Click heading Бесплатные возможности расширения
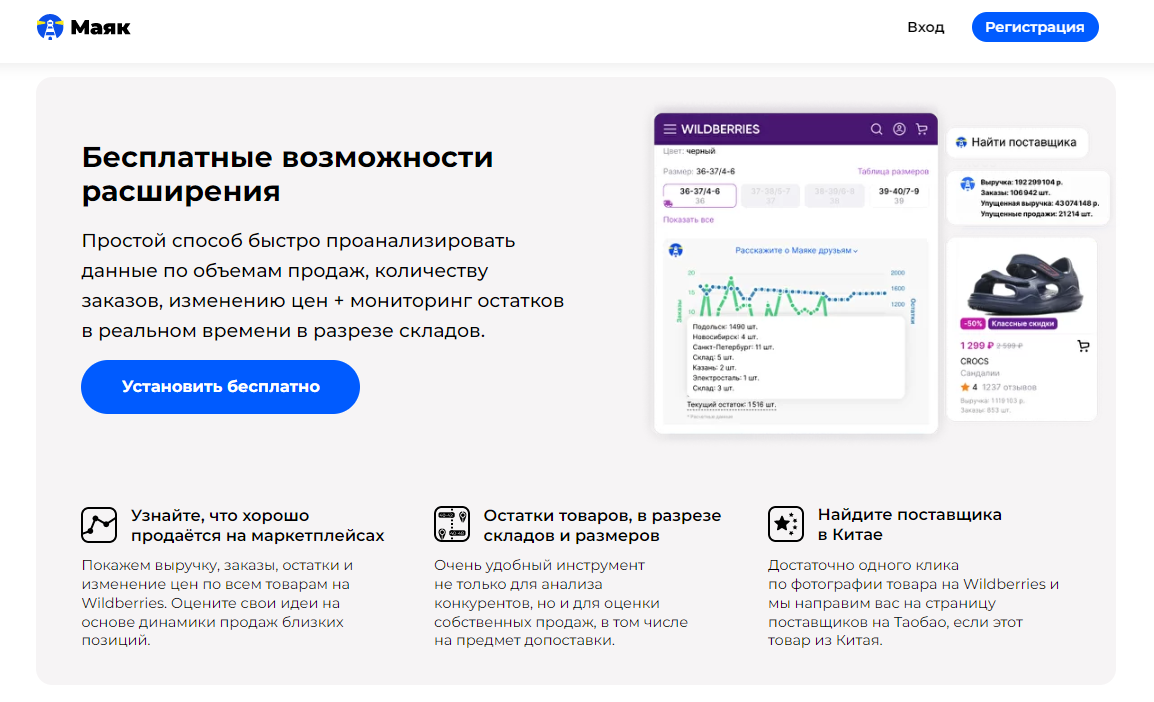Image resolution: width=1154 pixels, height=702 pixels. pyautogui.click(x=287, y=174)
